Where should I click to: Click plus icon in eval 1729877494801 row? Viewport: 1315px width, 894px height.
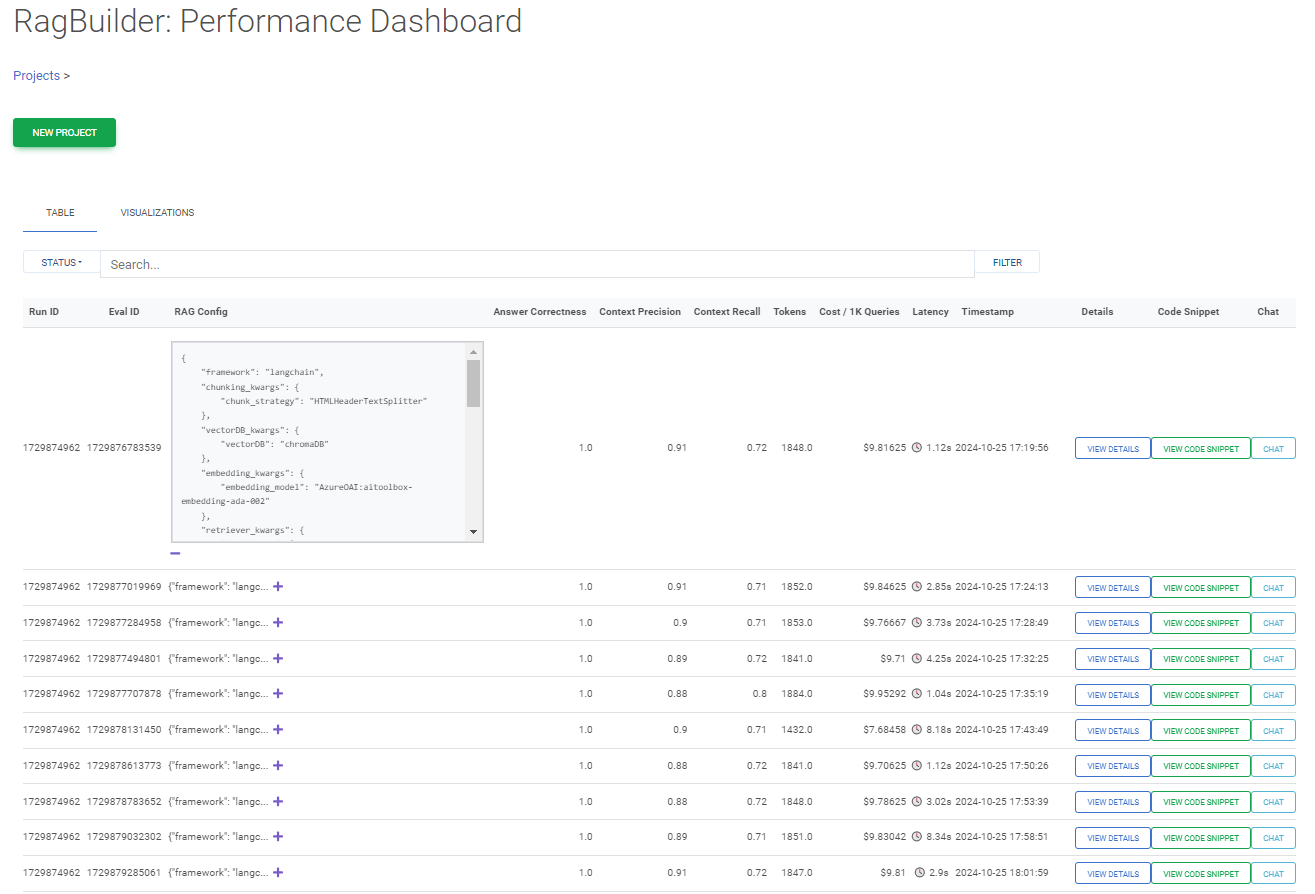(x=278, y=659)
